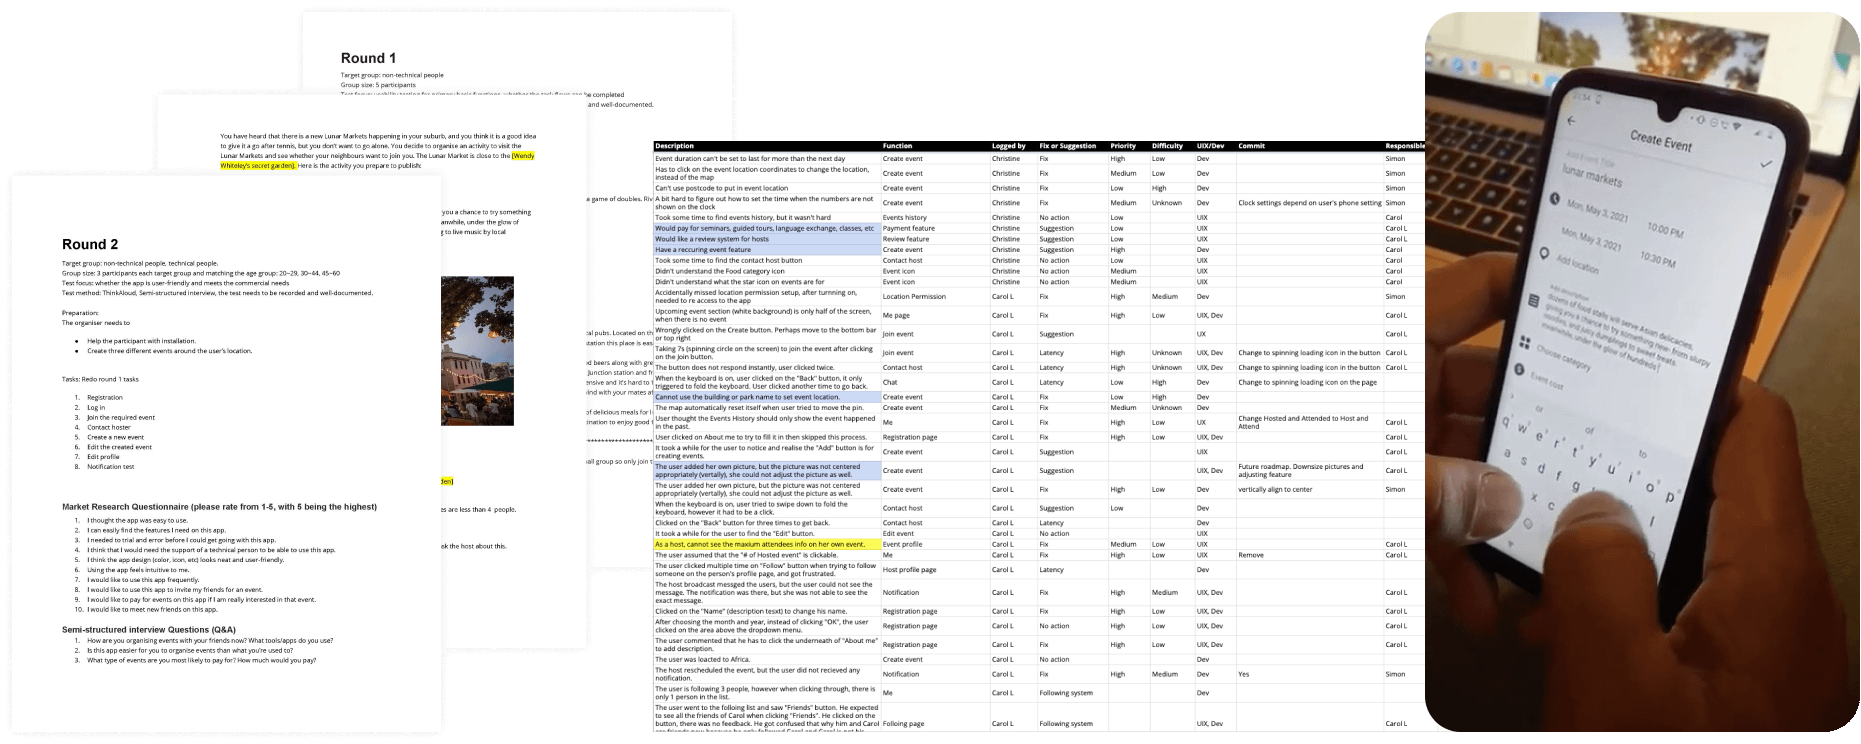
Task: Tap the description lines icon on the phone
Action: click(x=1533, y=301)
